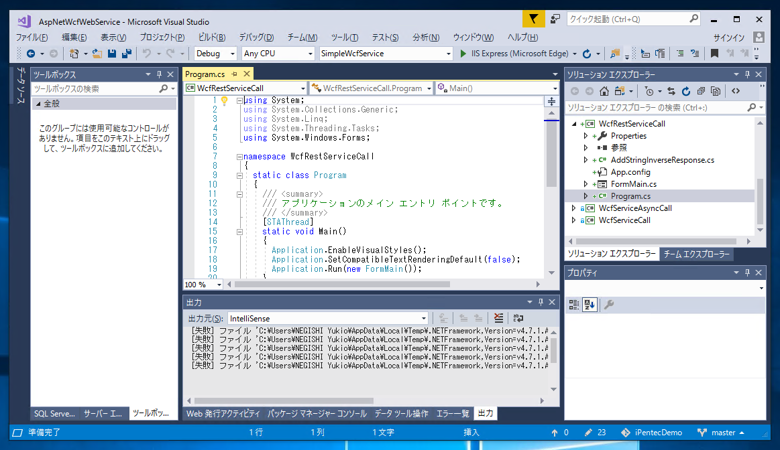The width and height of the screenshot is (780, 450).
Task: Switch to the パッケージ マネージャー コンソール tab
Action: click(x=317, y=413)
